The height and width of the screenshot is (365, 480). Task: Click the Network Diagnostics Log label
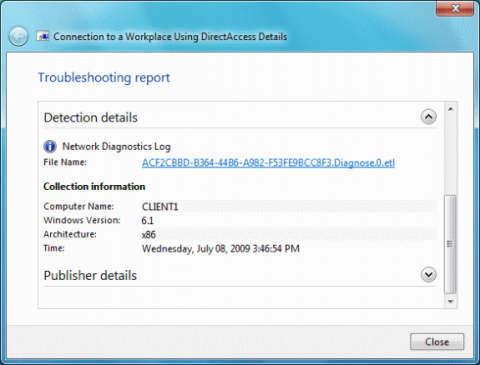pos(116,147)
